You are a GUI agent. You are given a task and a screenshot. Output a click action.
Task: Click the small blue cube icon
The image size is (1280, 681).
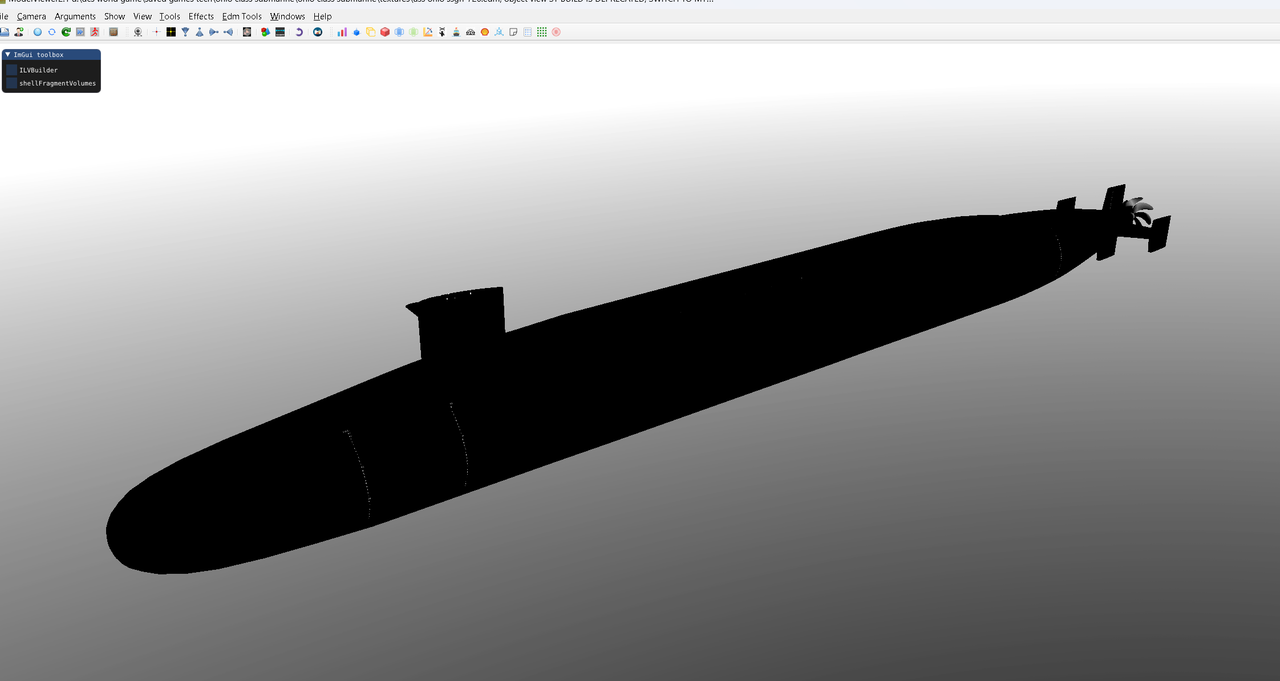point(356,33)
